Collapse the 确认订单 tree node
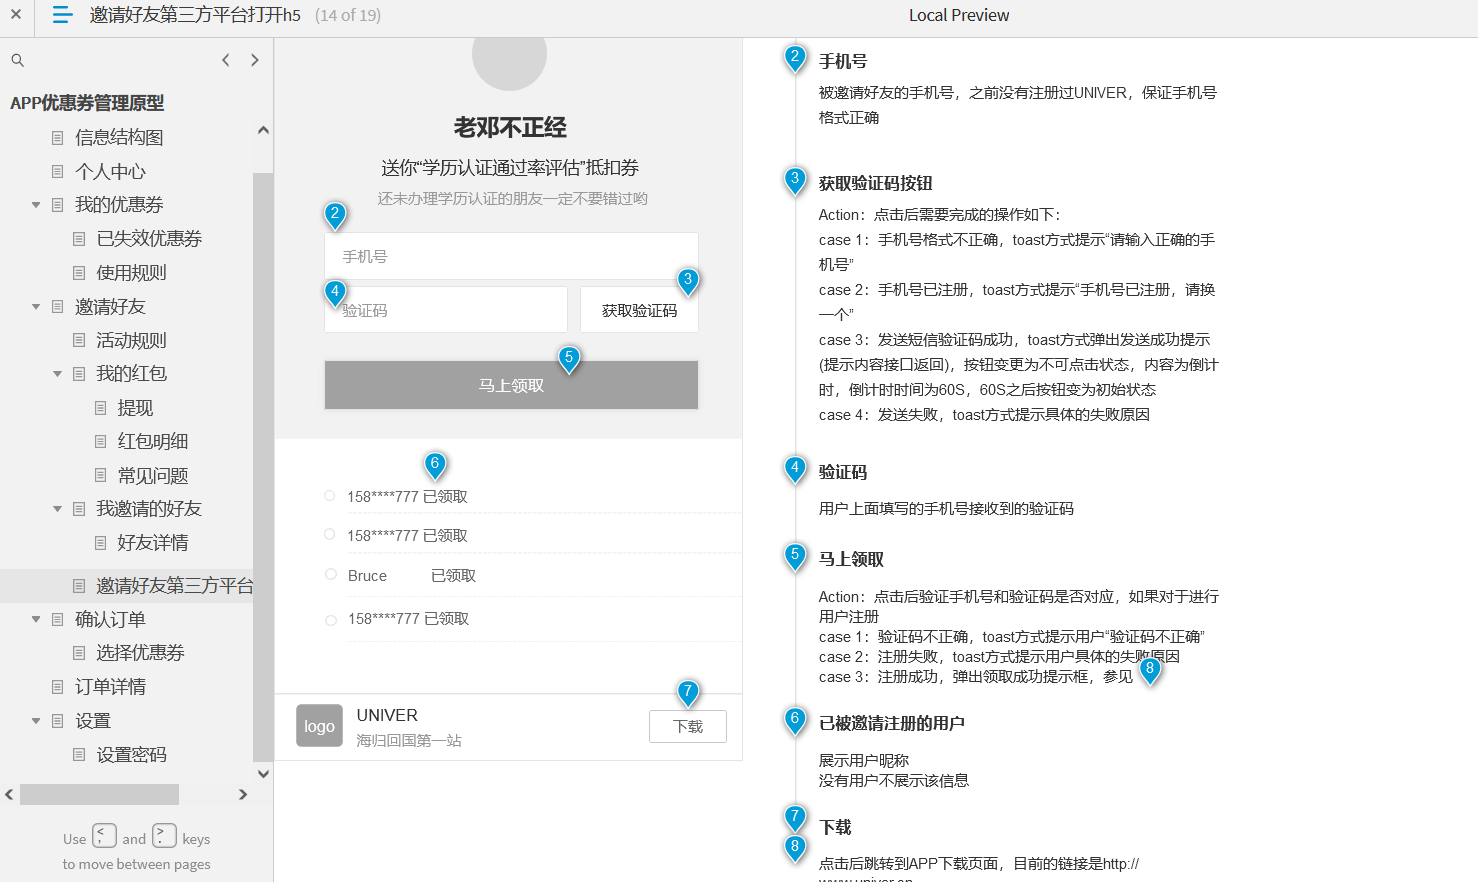The image size is (1478, 882). tap(36, 620)
